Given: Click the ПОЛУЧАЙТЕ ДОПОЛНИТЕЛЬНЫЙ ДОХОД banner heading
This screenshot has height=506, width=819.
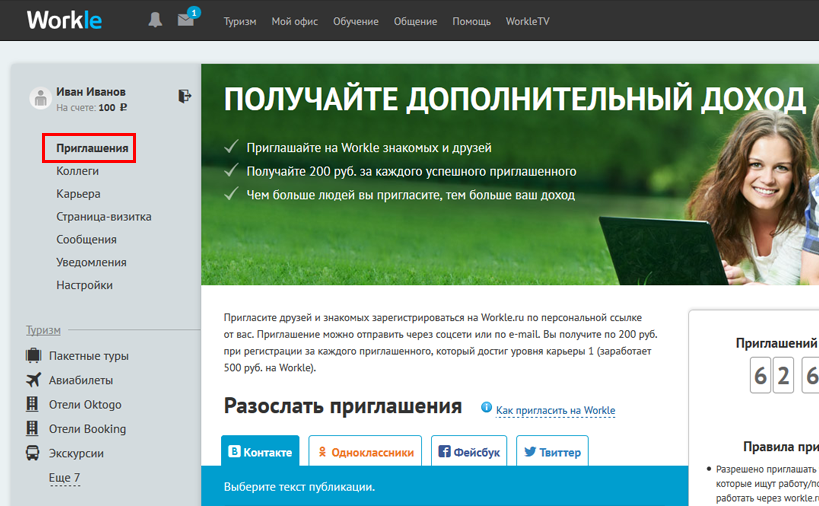Looking at the screenshot, I should [x=514, y=99].
